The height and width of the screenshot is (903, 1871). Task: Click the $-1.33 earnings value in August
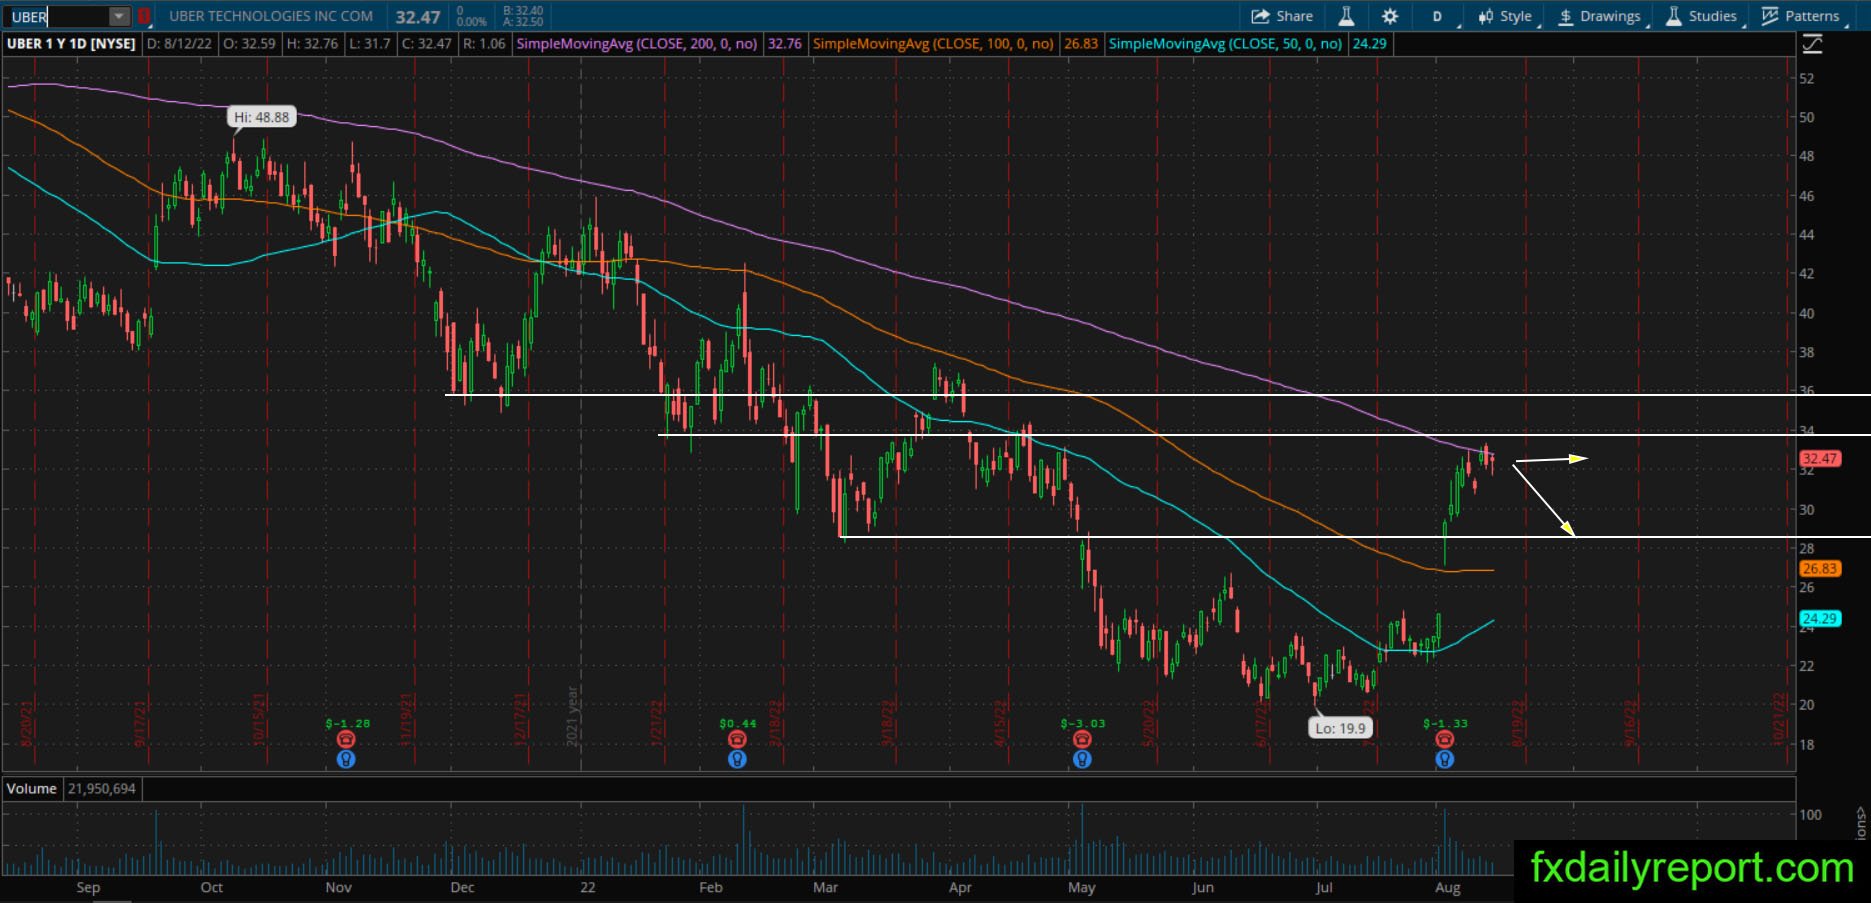[1445, 723]
